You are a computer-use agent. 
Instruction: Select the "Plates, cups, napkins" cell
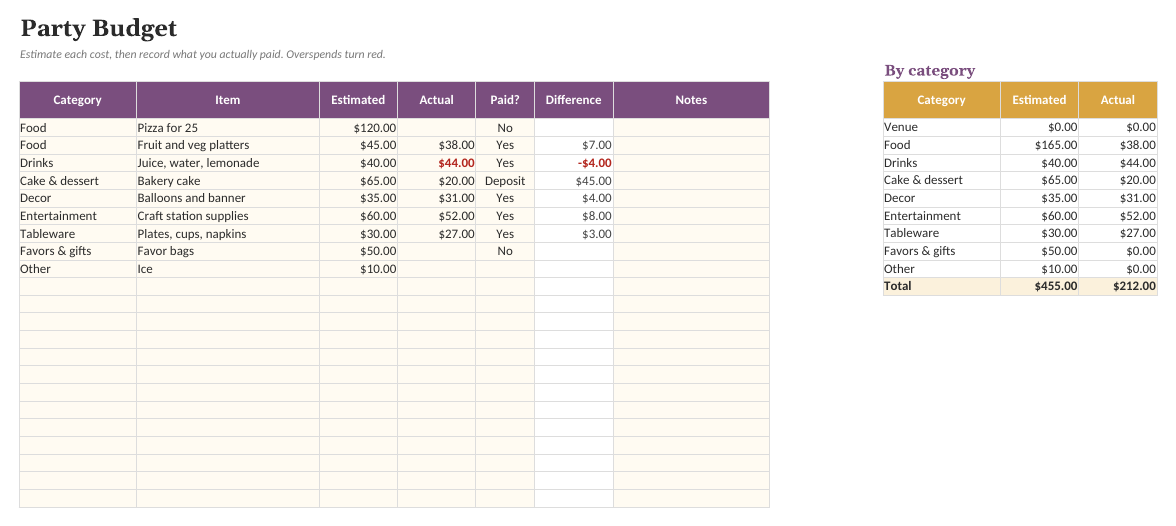pyautogui.click(x=227, y=234)
